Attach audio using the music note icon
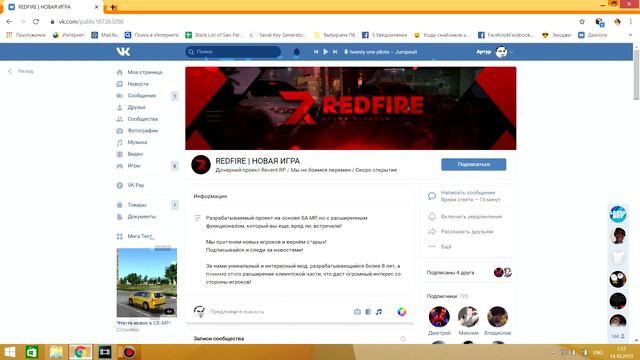 coord(379,312)
